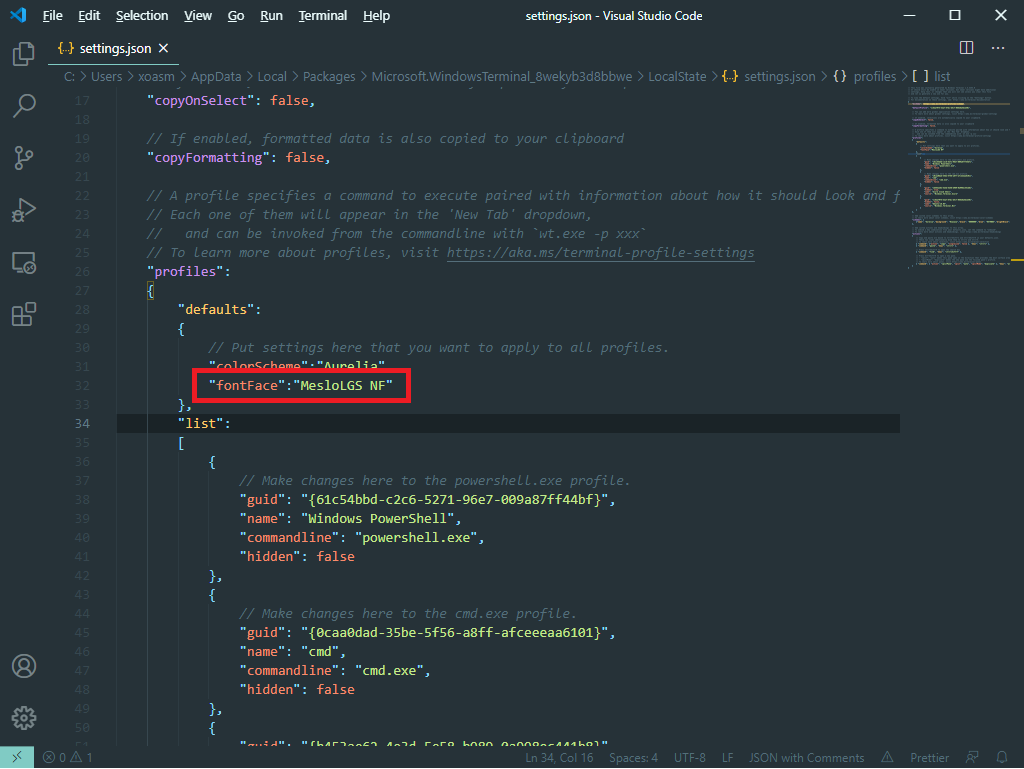Open the Accounts menu icon
1024x769 pixels.
pyautogui.click(x=24, y=666)
